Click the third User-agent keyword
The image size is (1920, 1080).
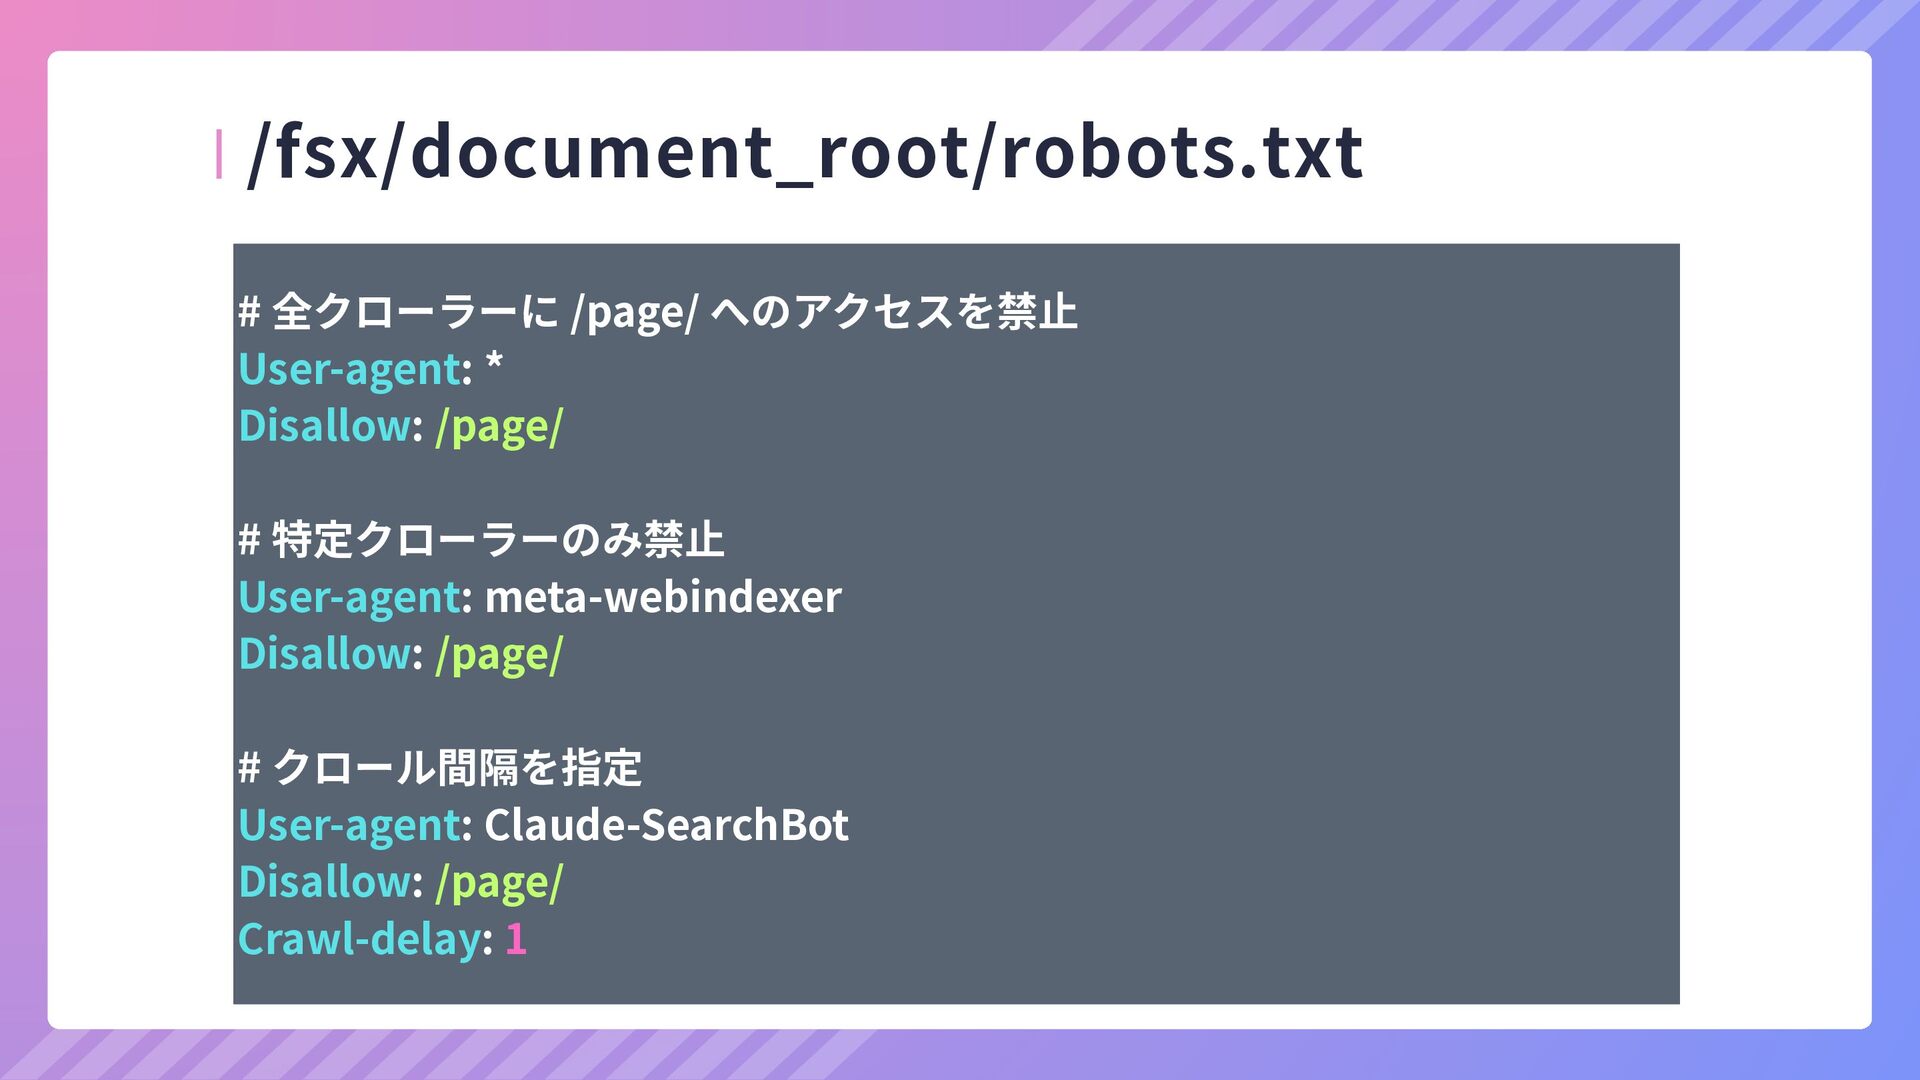click(x=349, y=825)
